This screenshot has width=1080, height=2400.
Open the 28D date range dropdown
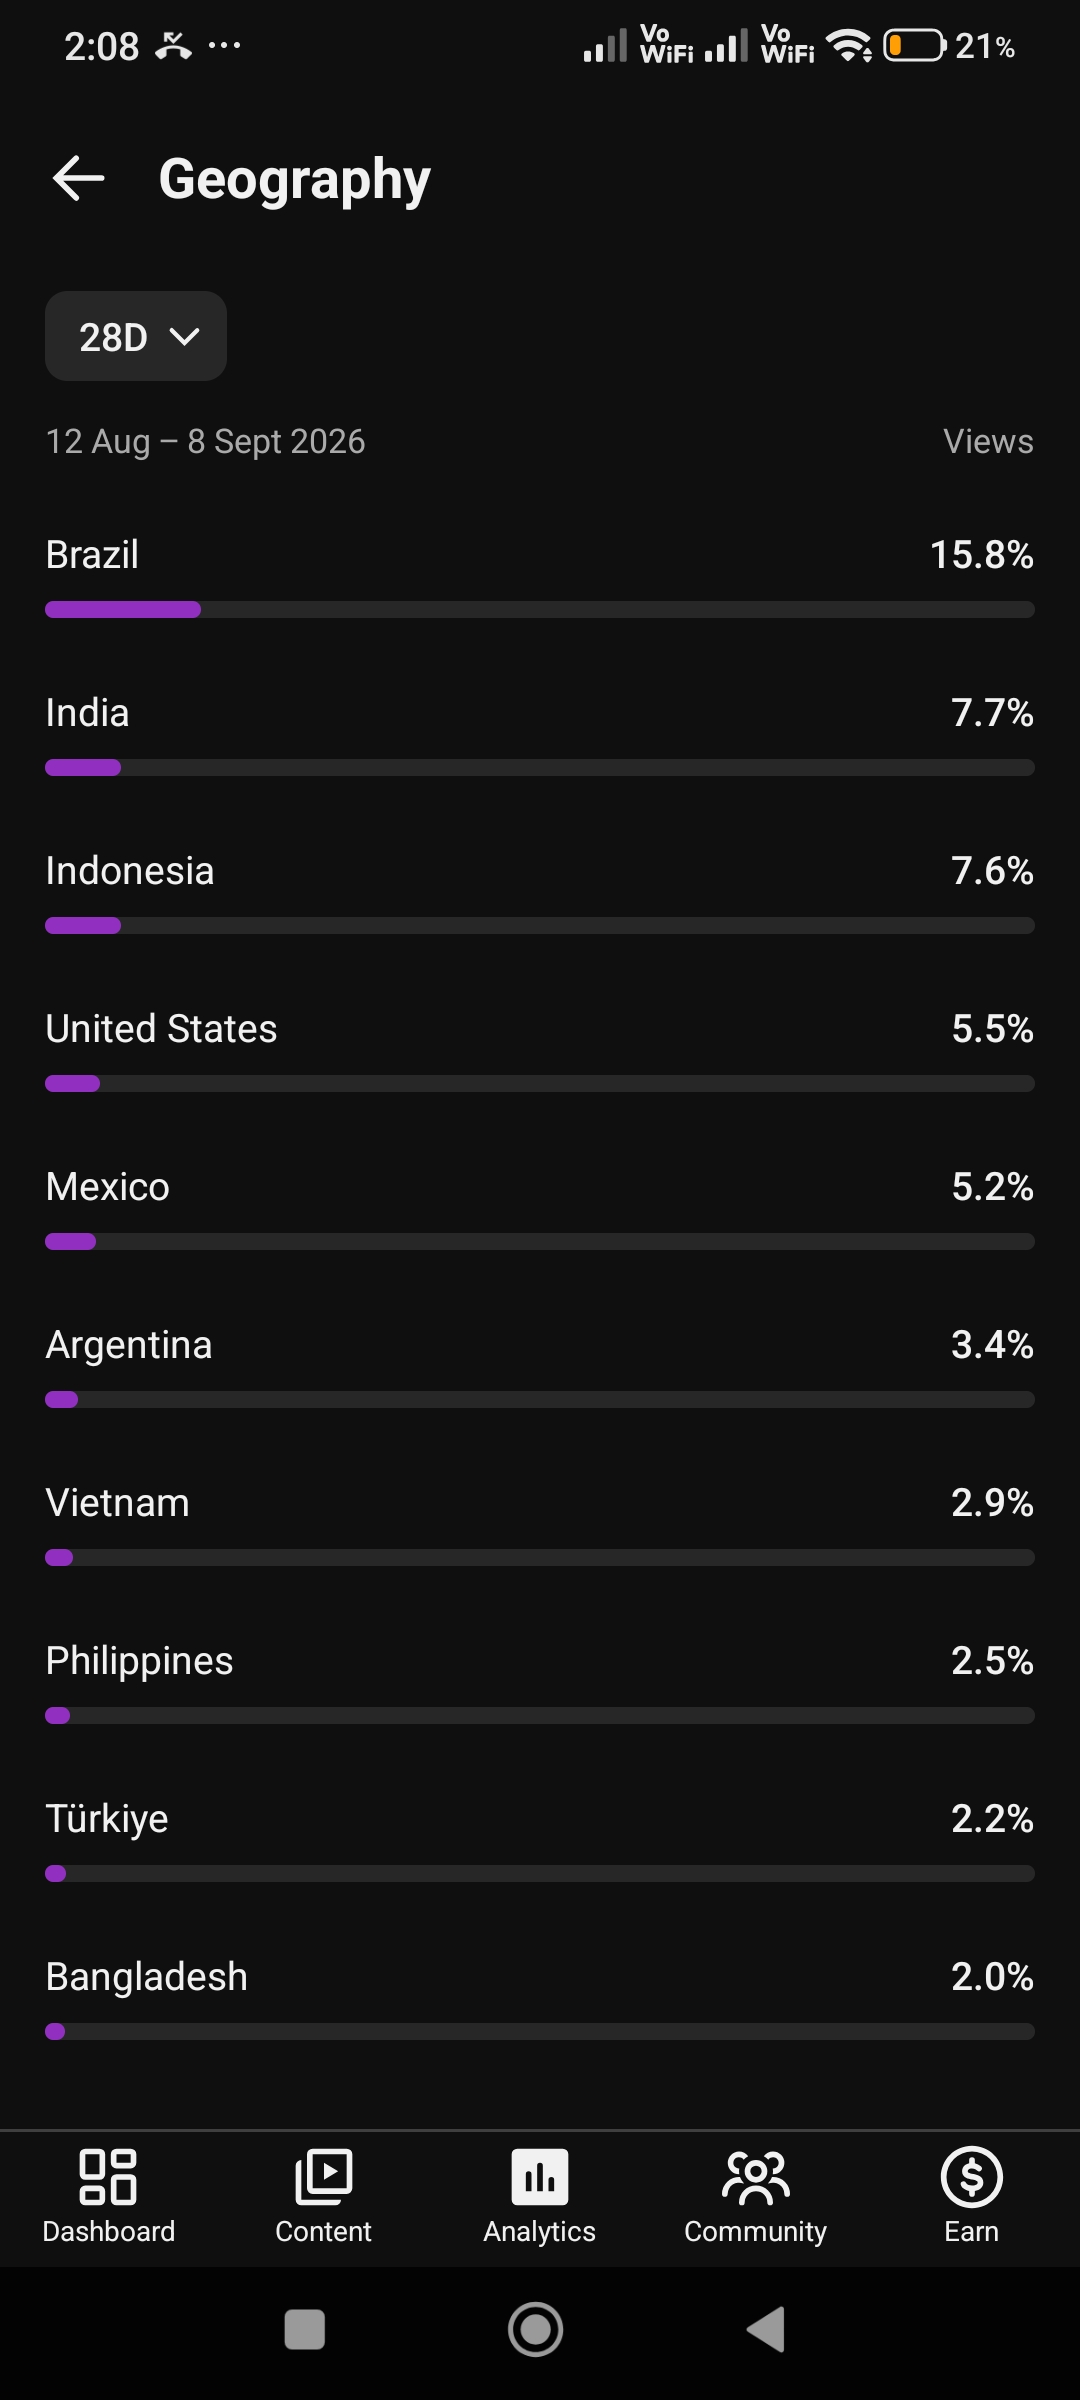coord(136,336)
